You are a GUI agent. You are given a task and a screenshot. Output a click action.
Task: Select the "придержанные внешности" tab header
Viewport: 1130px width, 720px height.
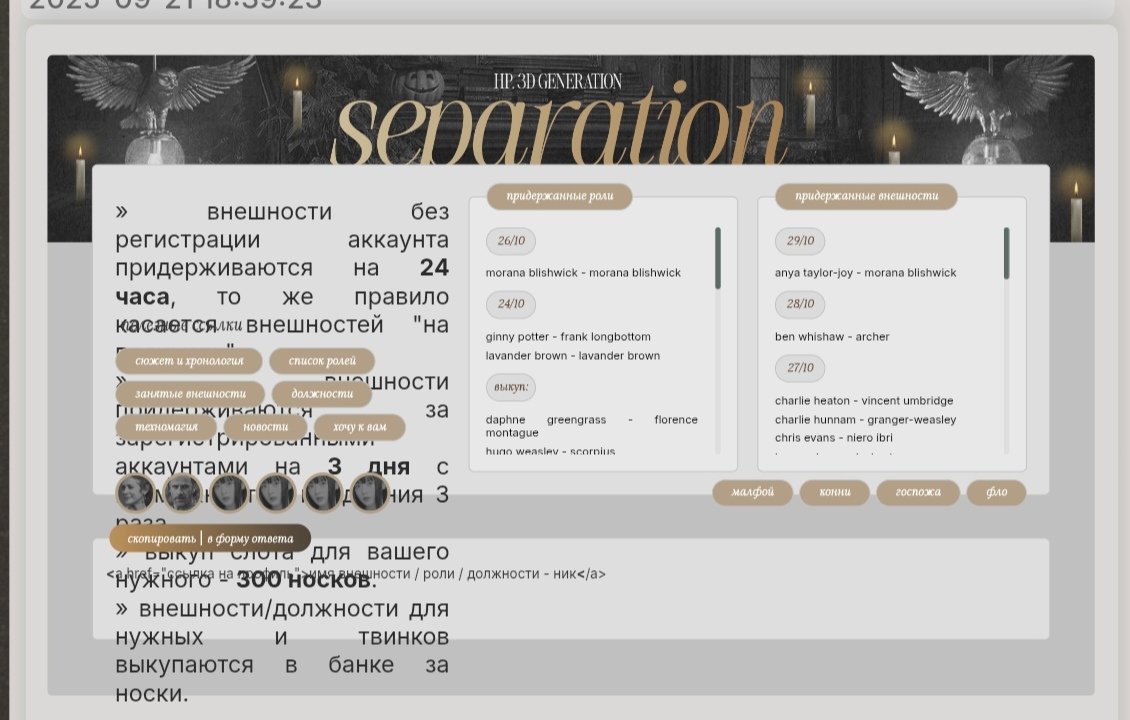(866, 196)
